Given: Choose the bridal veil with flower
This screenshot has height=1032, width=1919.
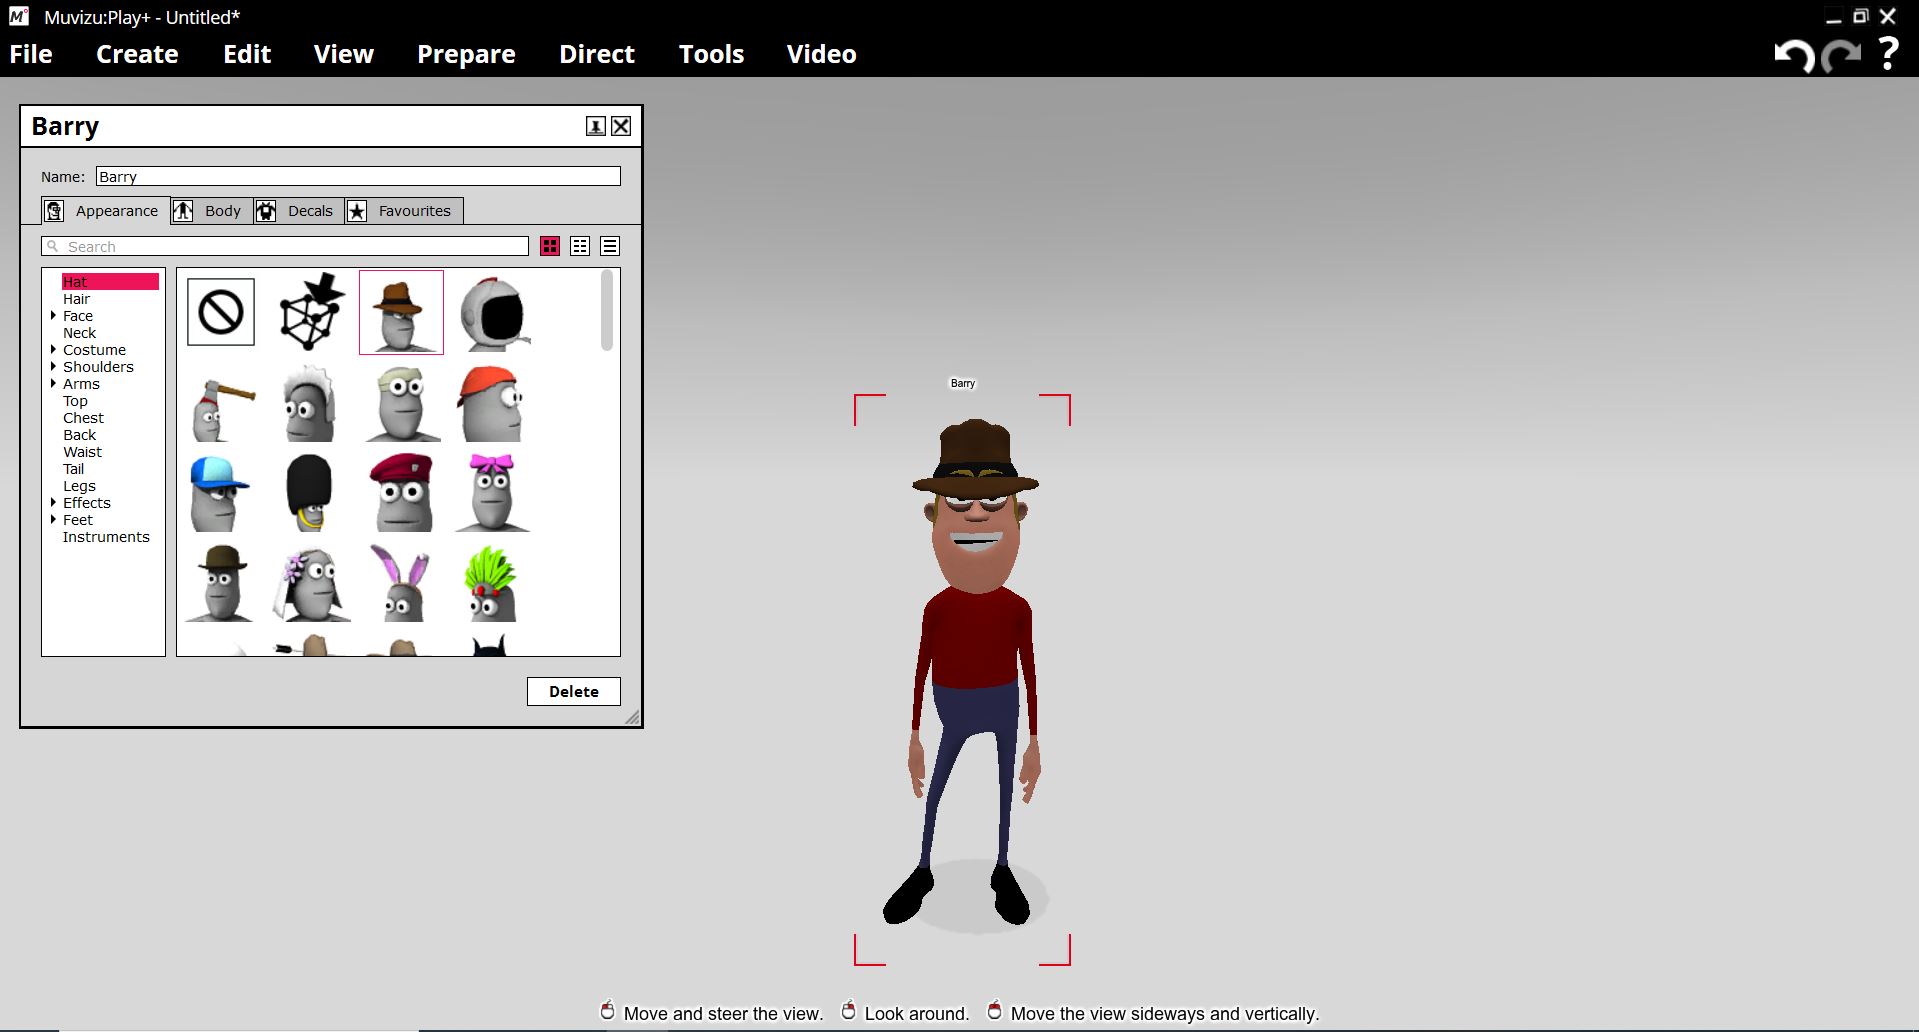Looking at the screenshot, I should [x=311, y=584].
